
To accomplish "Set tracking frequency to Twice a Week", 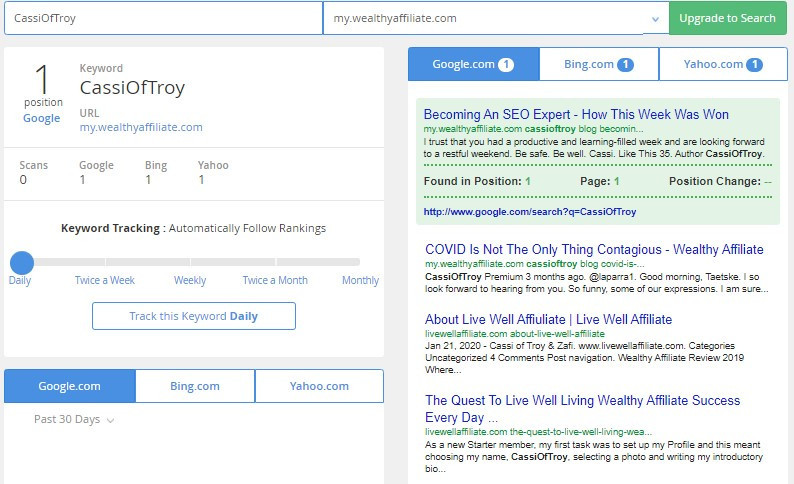I will click(105, 280).
